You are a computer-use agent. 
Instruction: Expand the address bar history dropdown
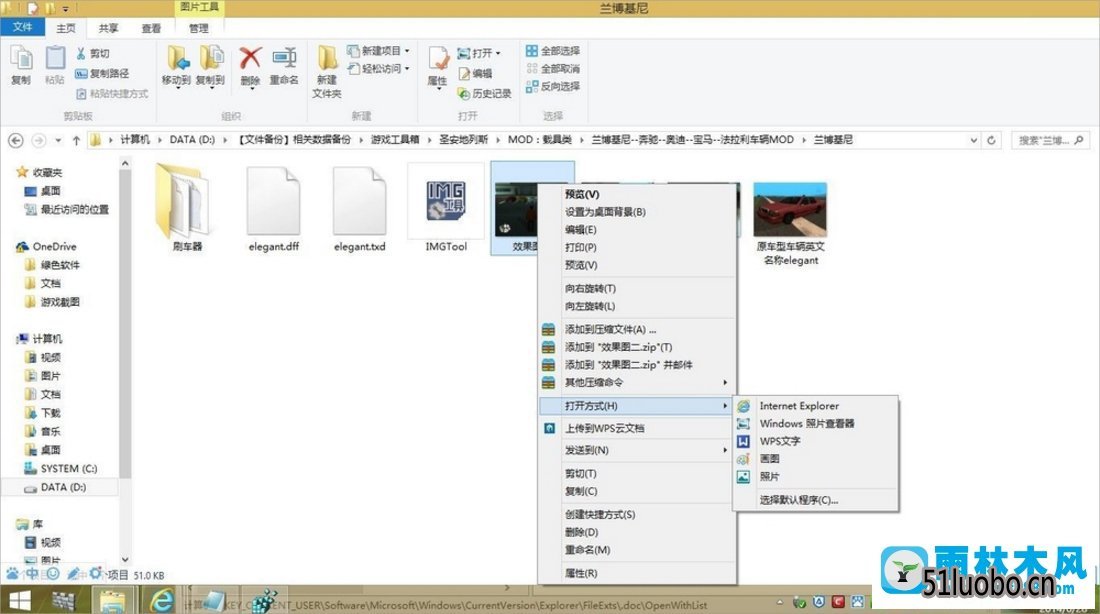[974, 140]
